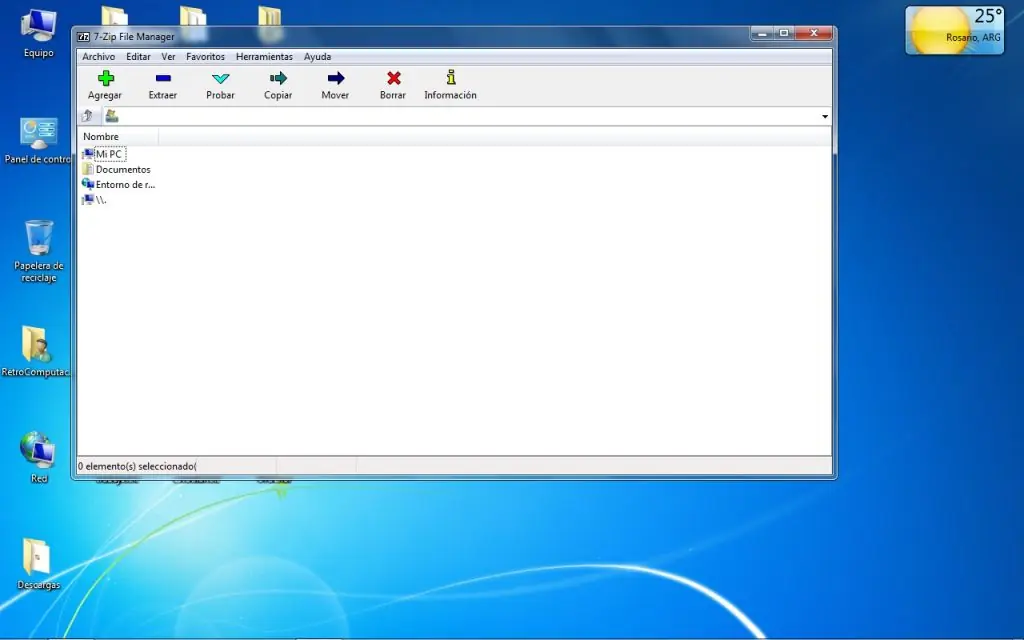The width and height of the screenshot is (1024, 640).
Task: Select the \\. entry icon
Action: (x=88, y=200)
